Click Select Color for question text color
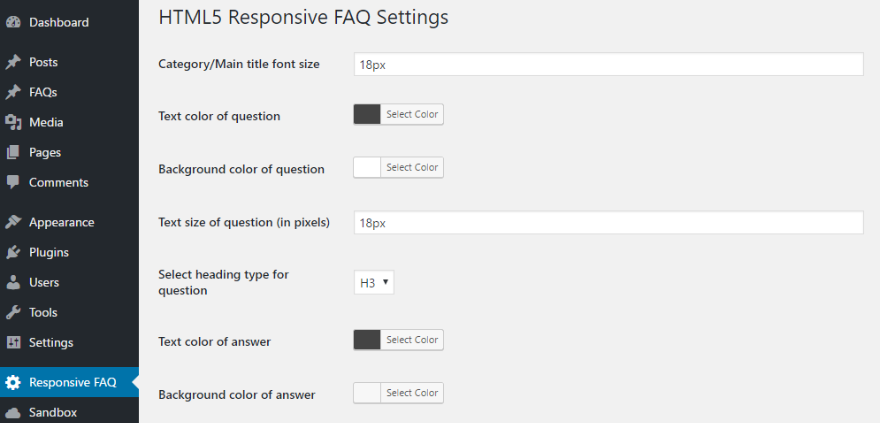This screenshot has height=423, width=880. click(412, 115)
